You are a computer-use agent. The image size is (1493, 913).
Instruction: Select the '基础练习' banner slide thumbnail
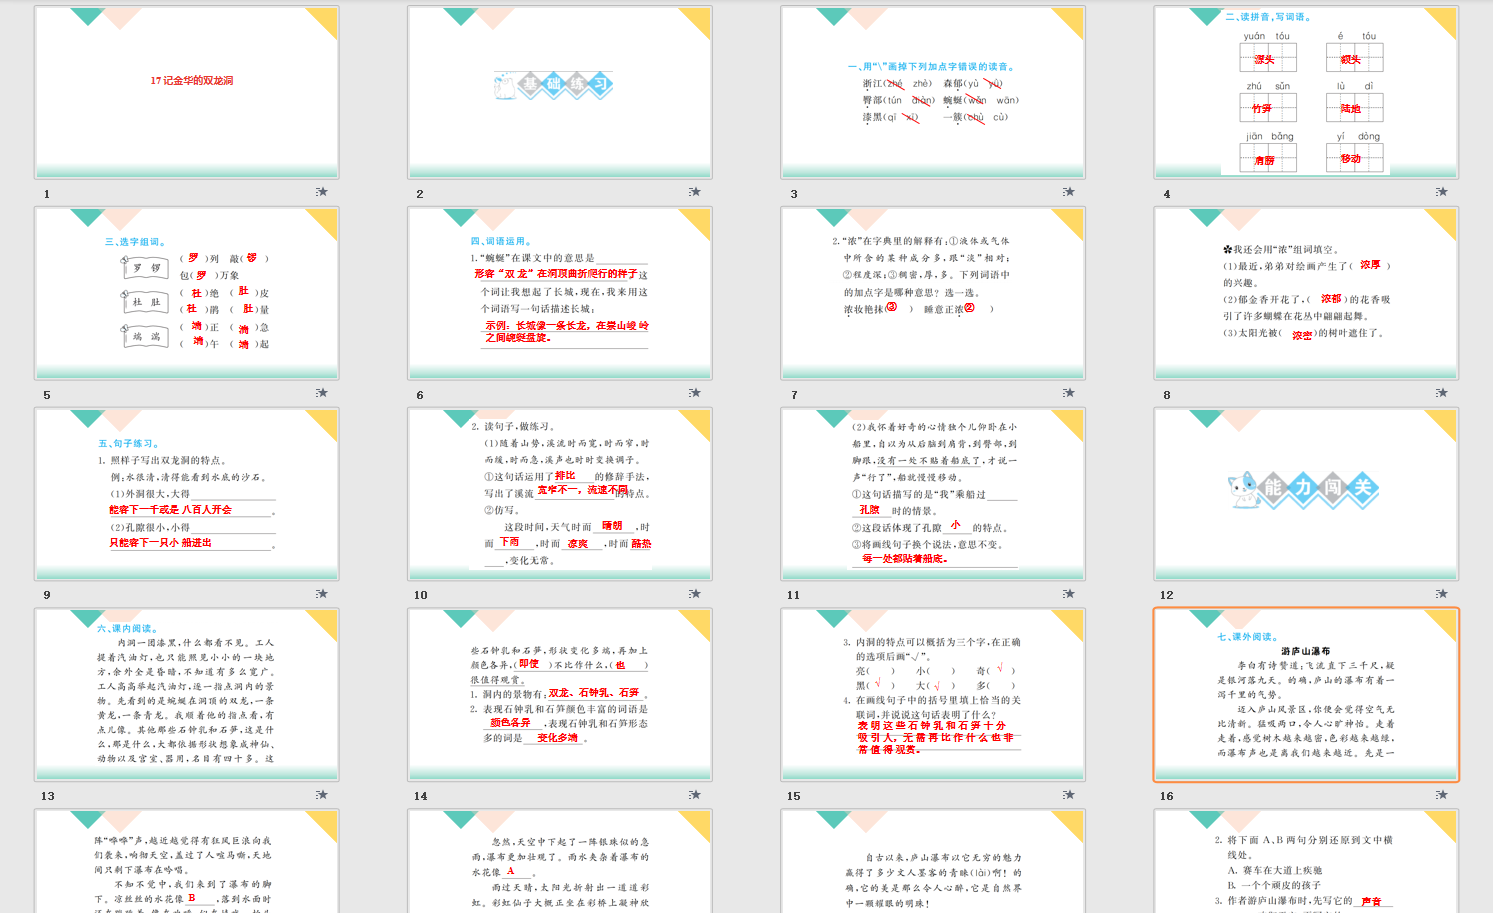560,92
